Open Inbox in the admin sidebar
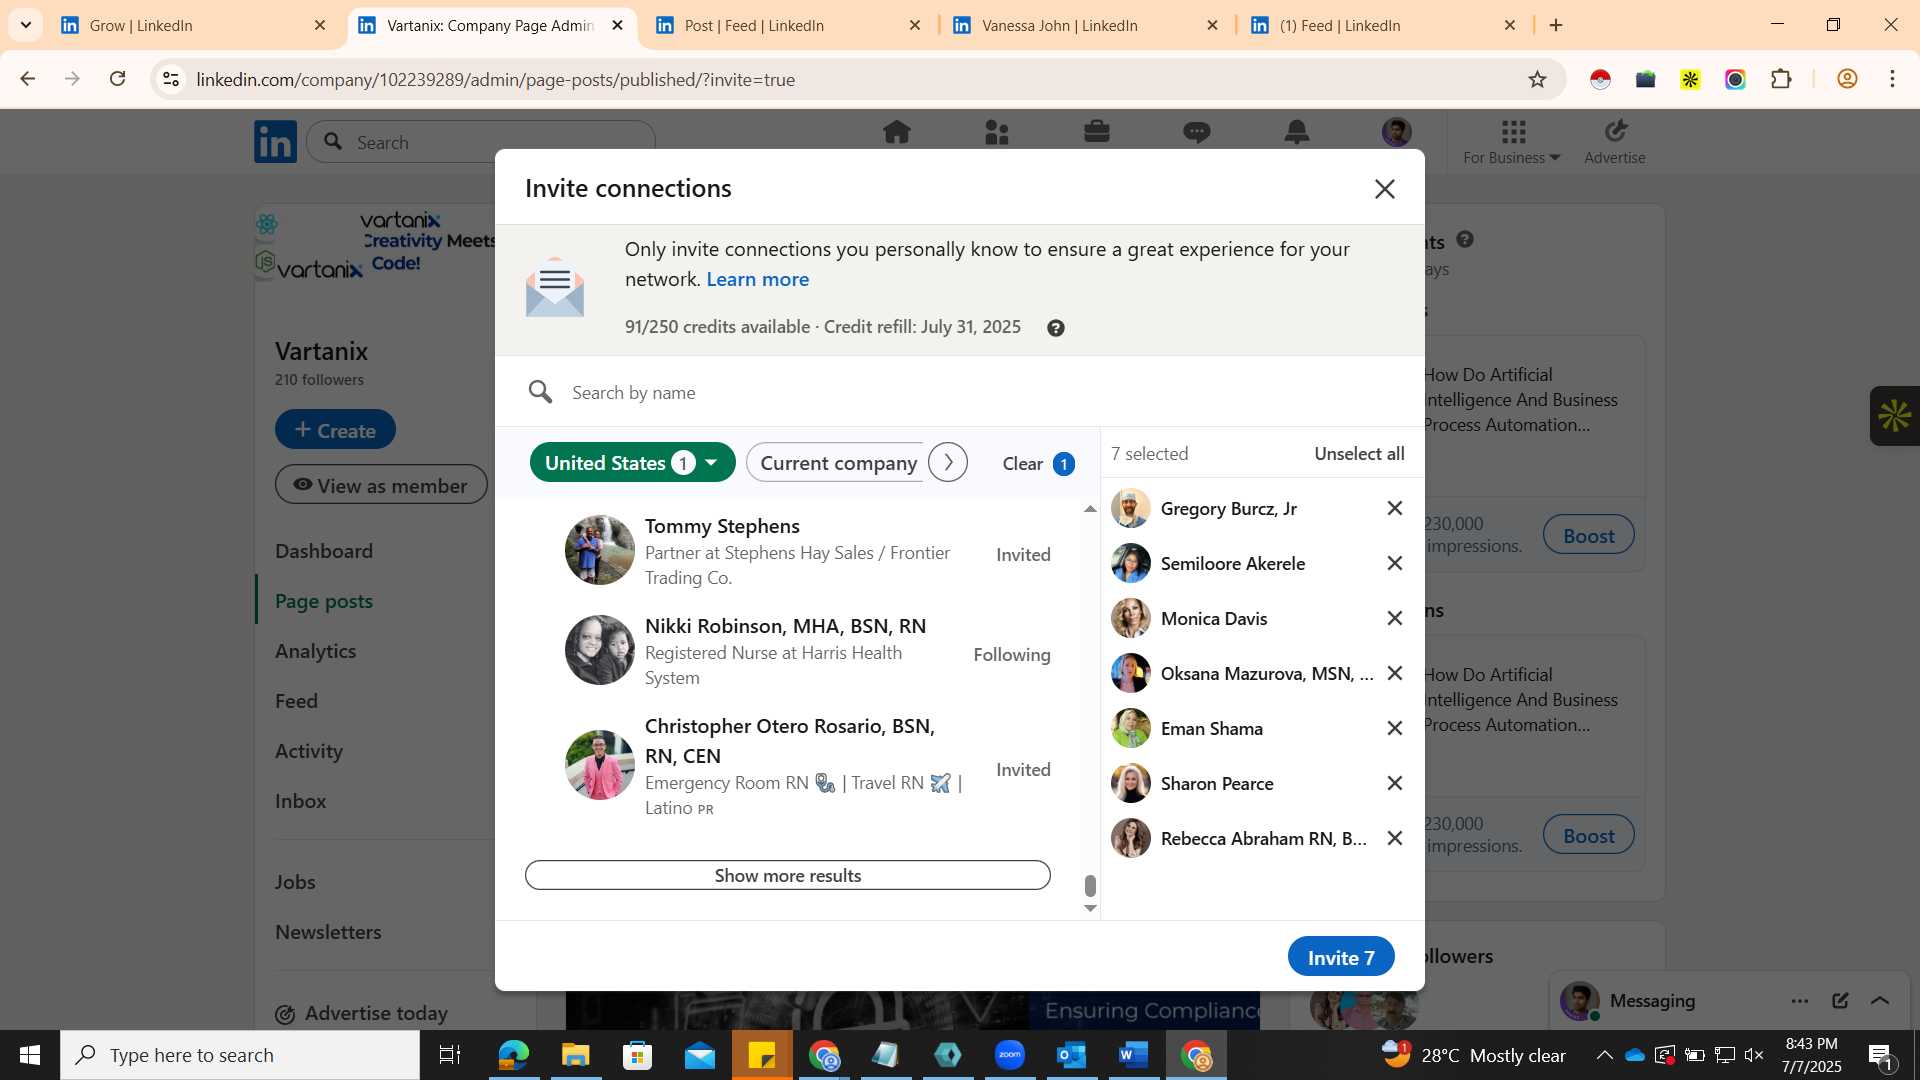The height and width of the screenshot is (1080, 1920). (x=300, y=801)
